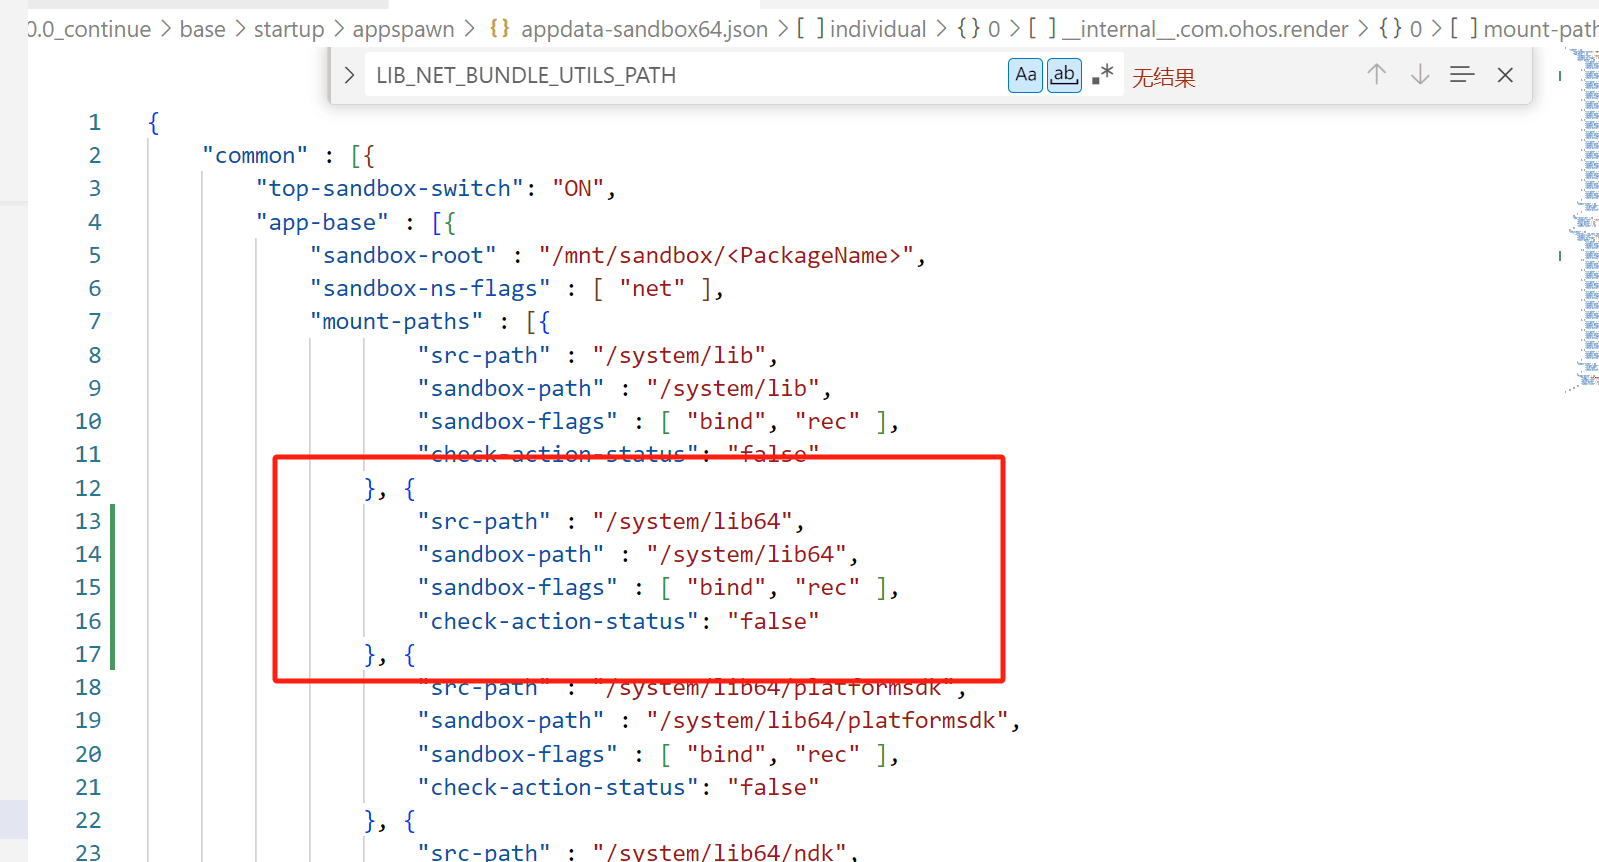
Task: Click the "common" key text
Action: point(255,155)
